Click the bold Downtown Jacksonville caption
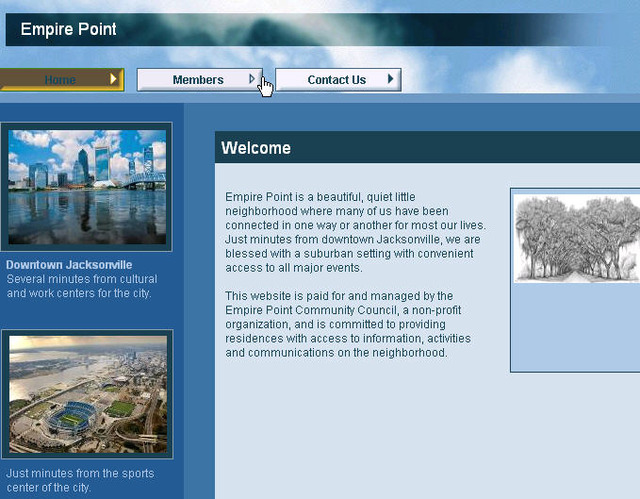Screen dimensions: 640x499 (69, 265)
